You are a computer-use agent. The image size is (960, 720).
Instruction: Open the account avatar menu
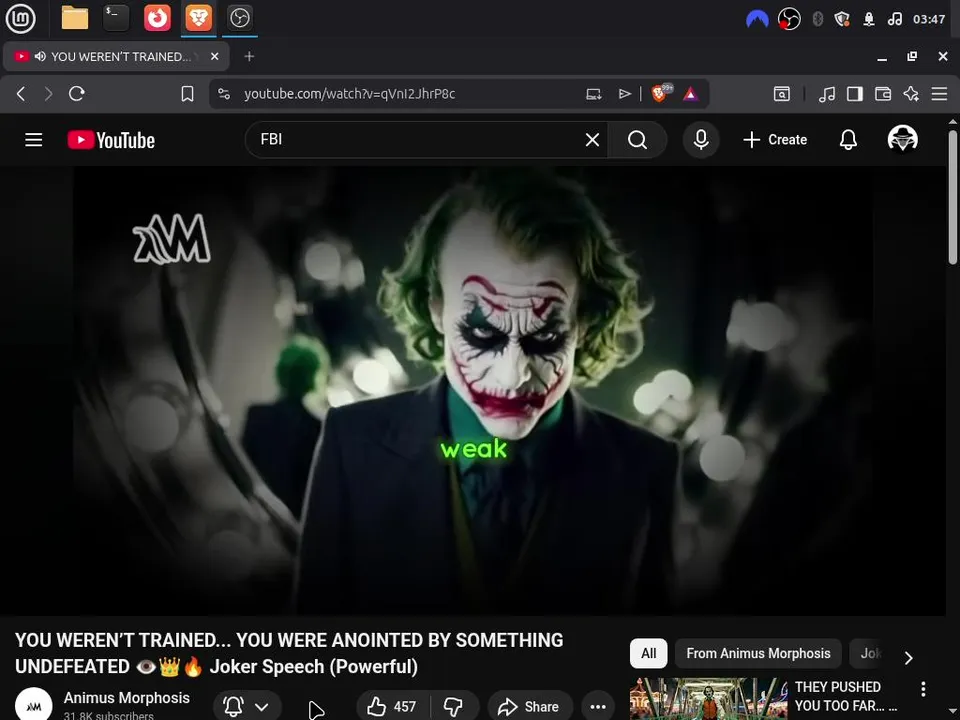point(902,139)
